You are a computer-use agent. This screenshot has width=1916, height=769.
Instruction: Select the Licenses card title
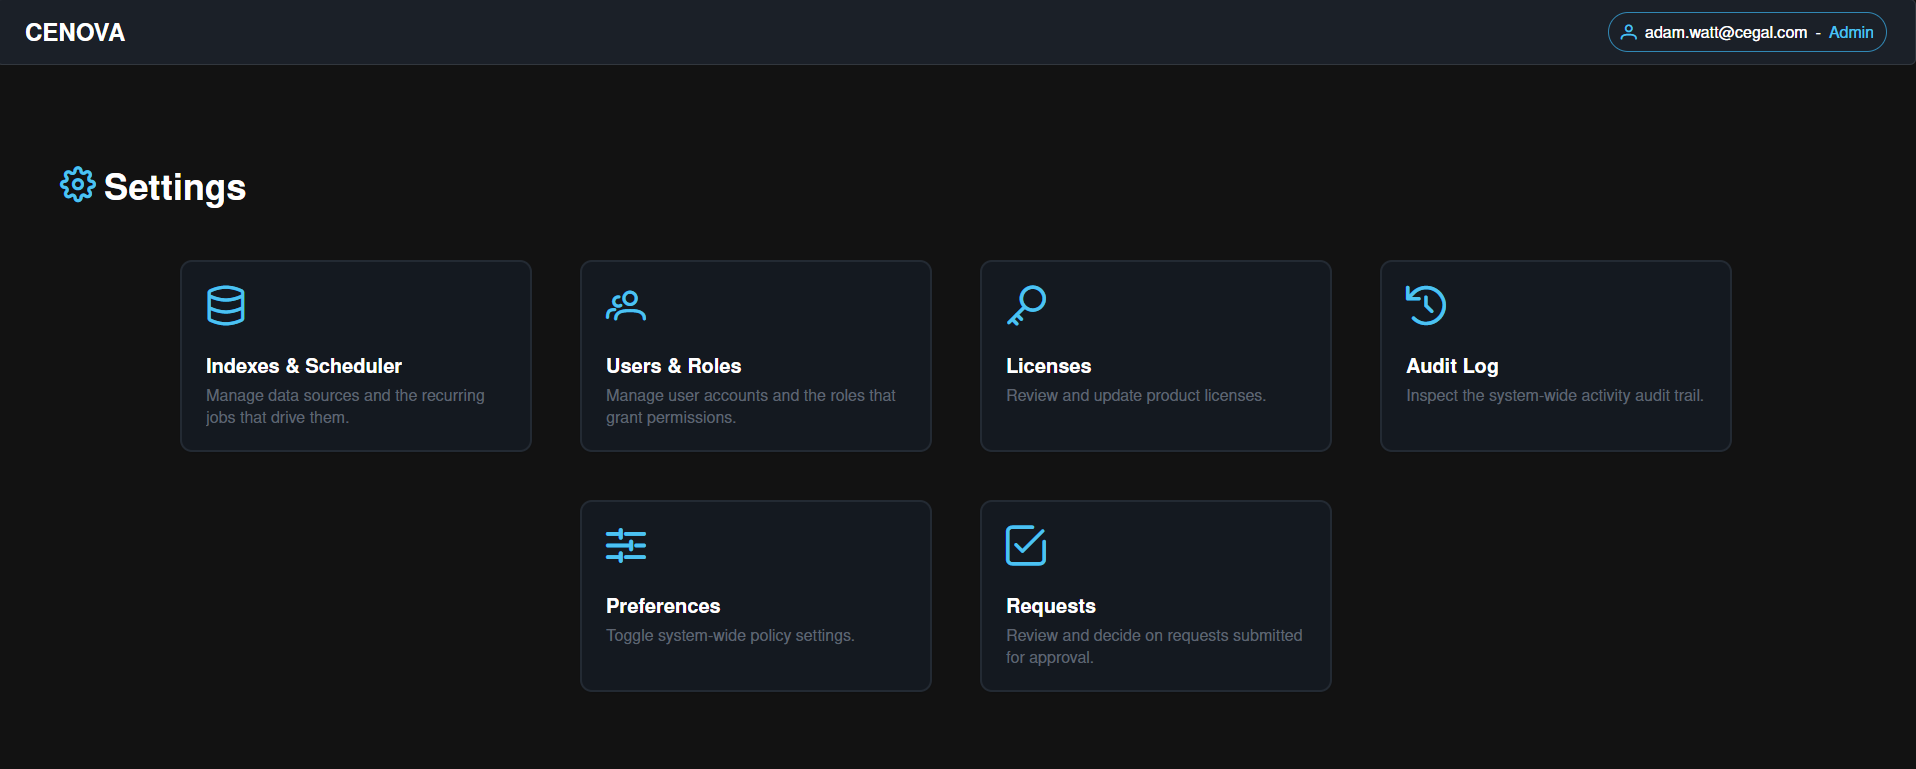1049,366
